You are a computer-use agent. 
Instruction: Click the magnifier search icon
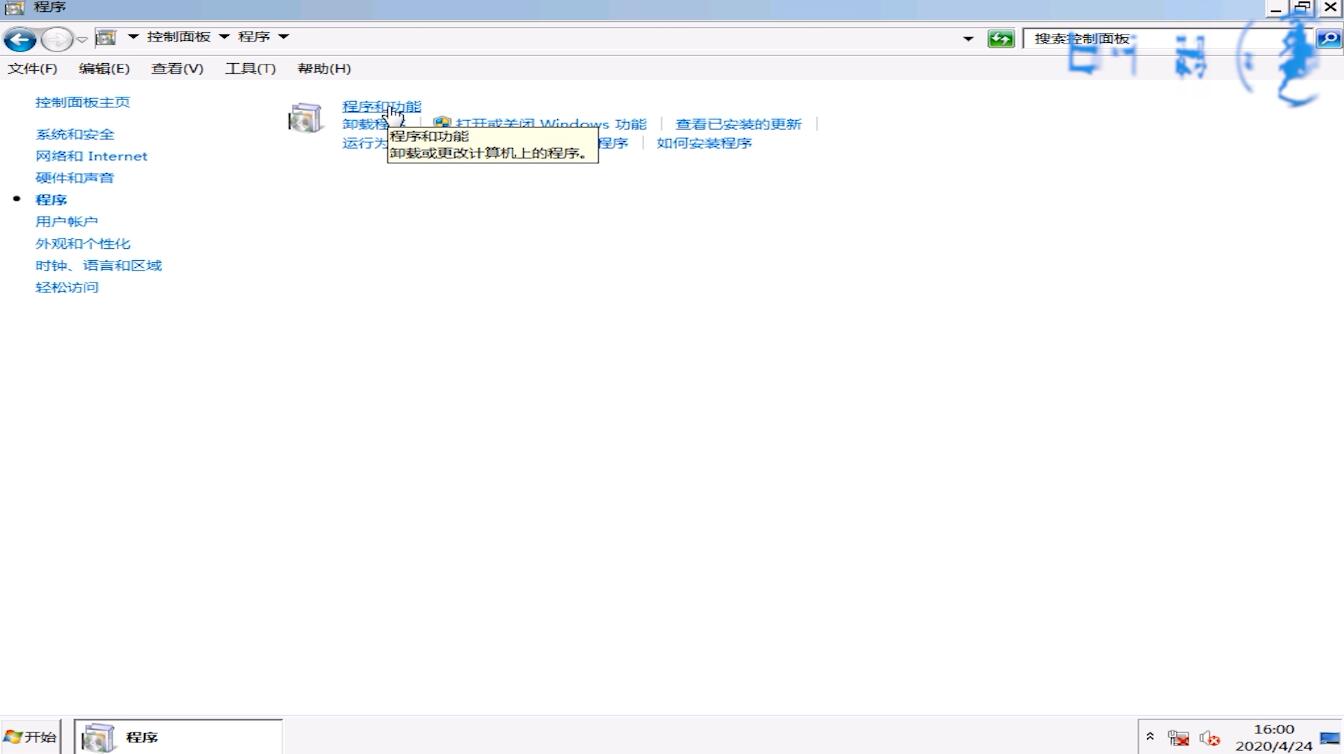click(x=1329, y=39)
